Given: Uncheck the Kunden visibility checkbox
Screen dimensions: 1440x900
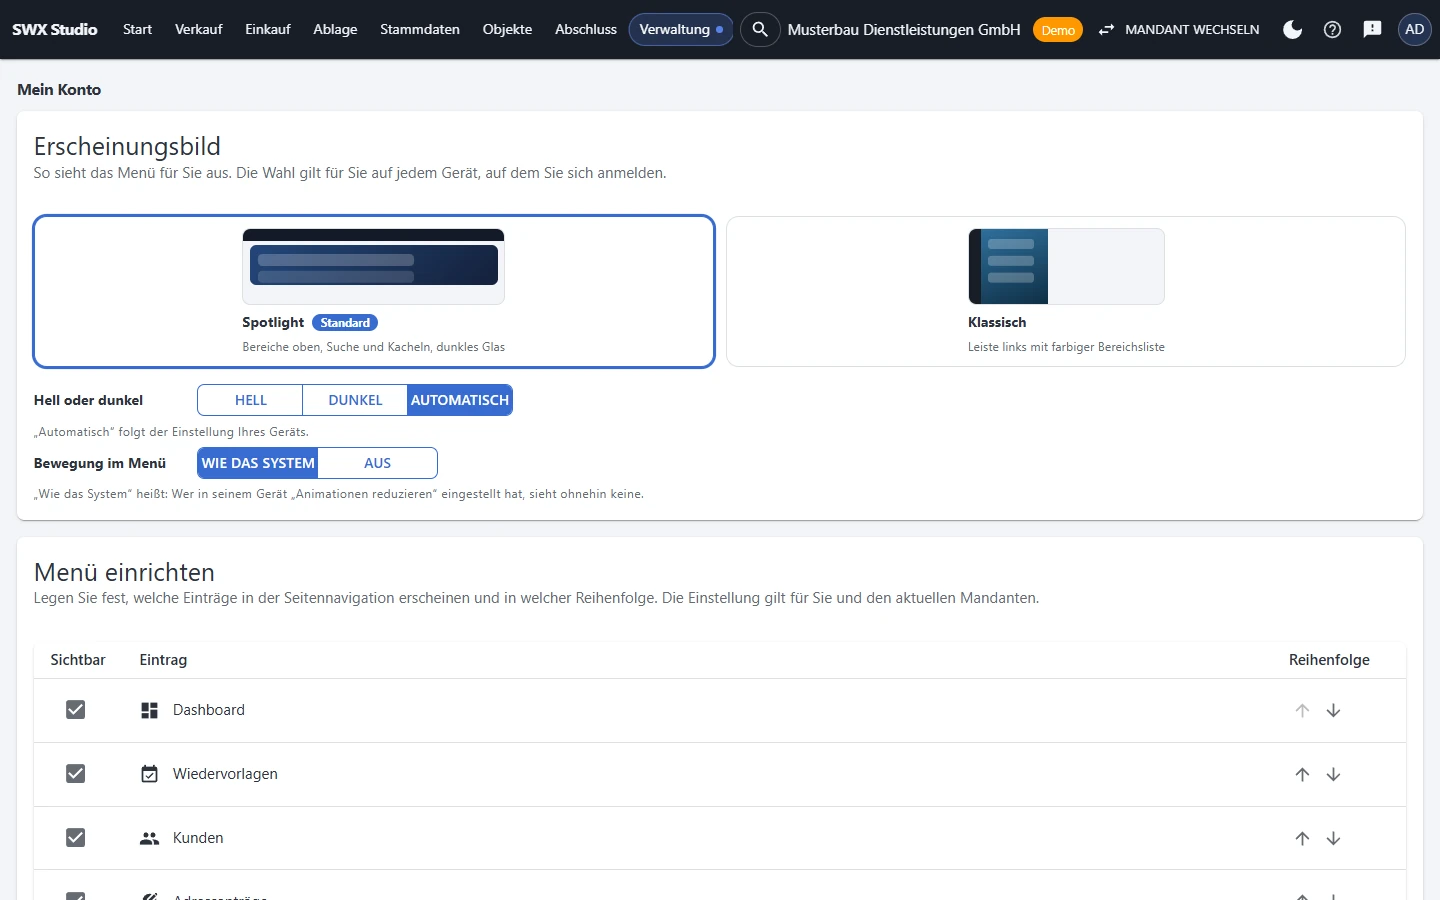Looking at the screenshot, I should pos(75,838).
